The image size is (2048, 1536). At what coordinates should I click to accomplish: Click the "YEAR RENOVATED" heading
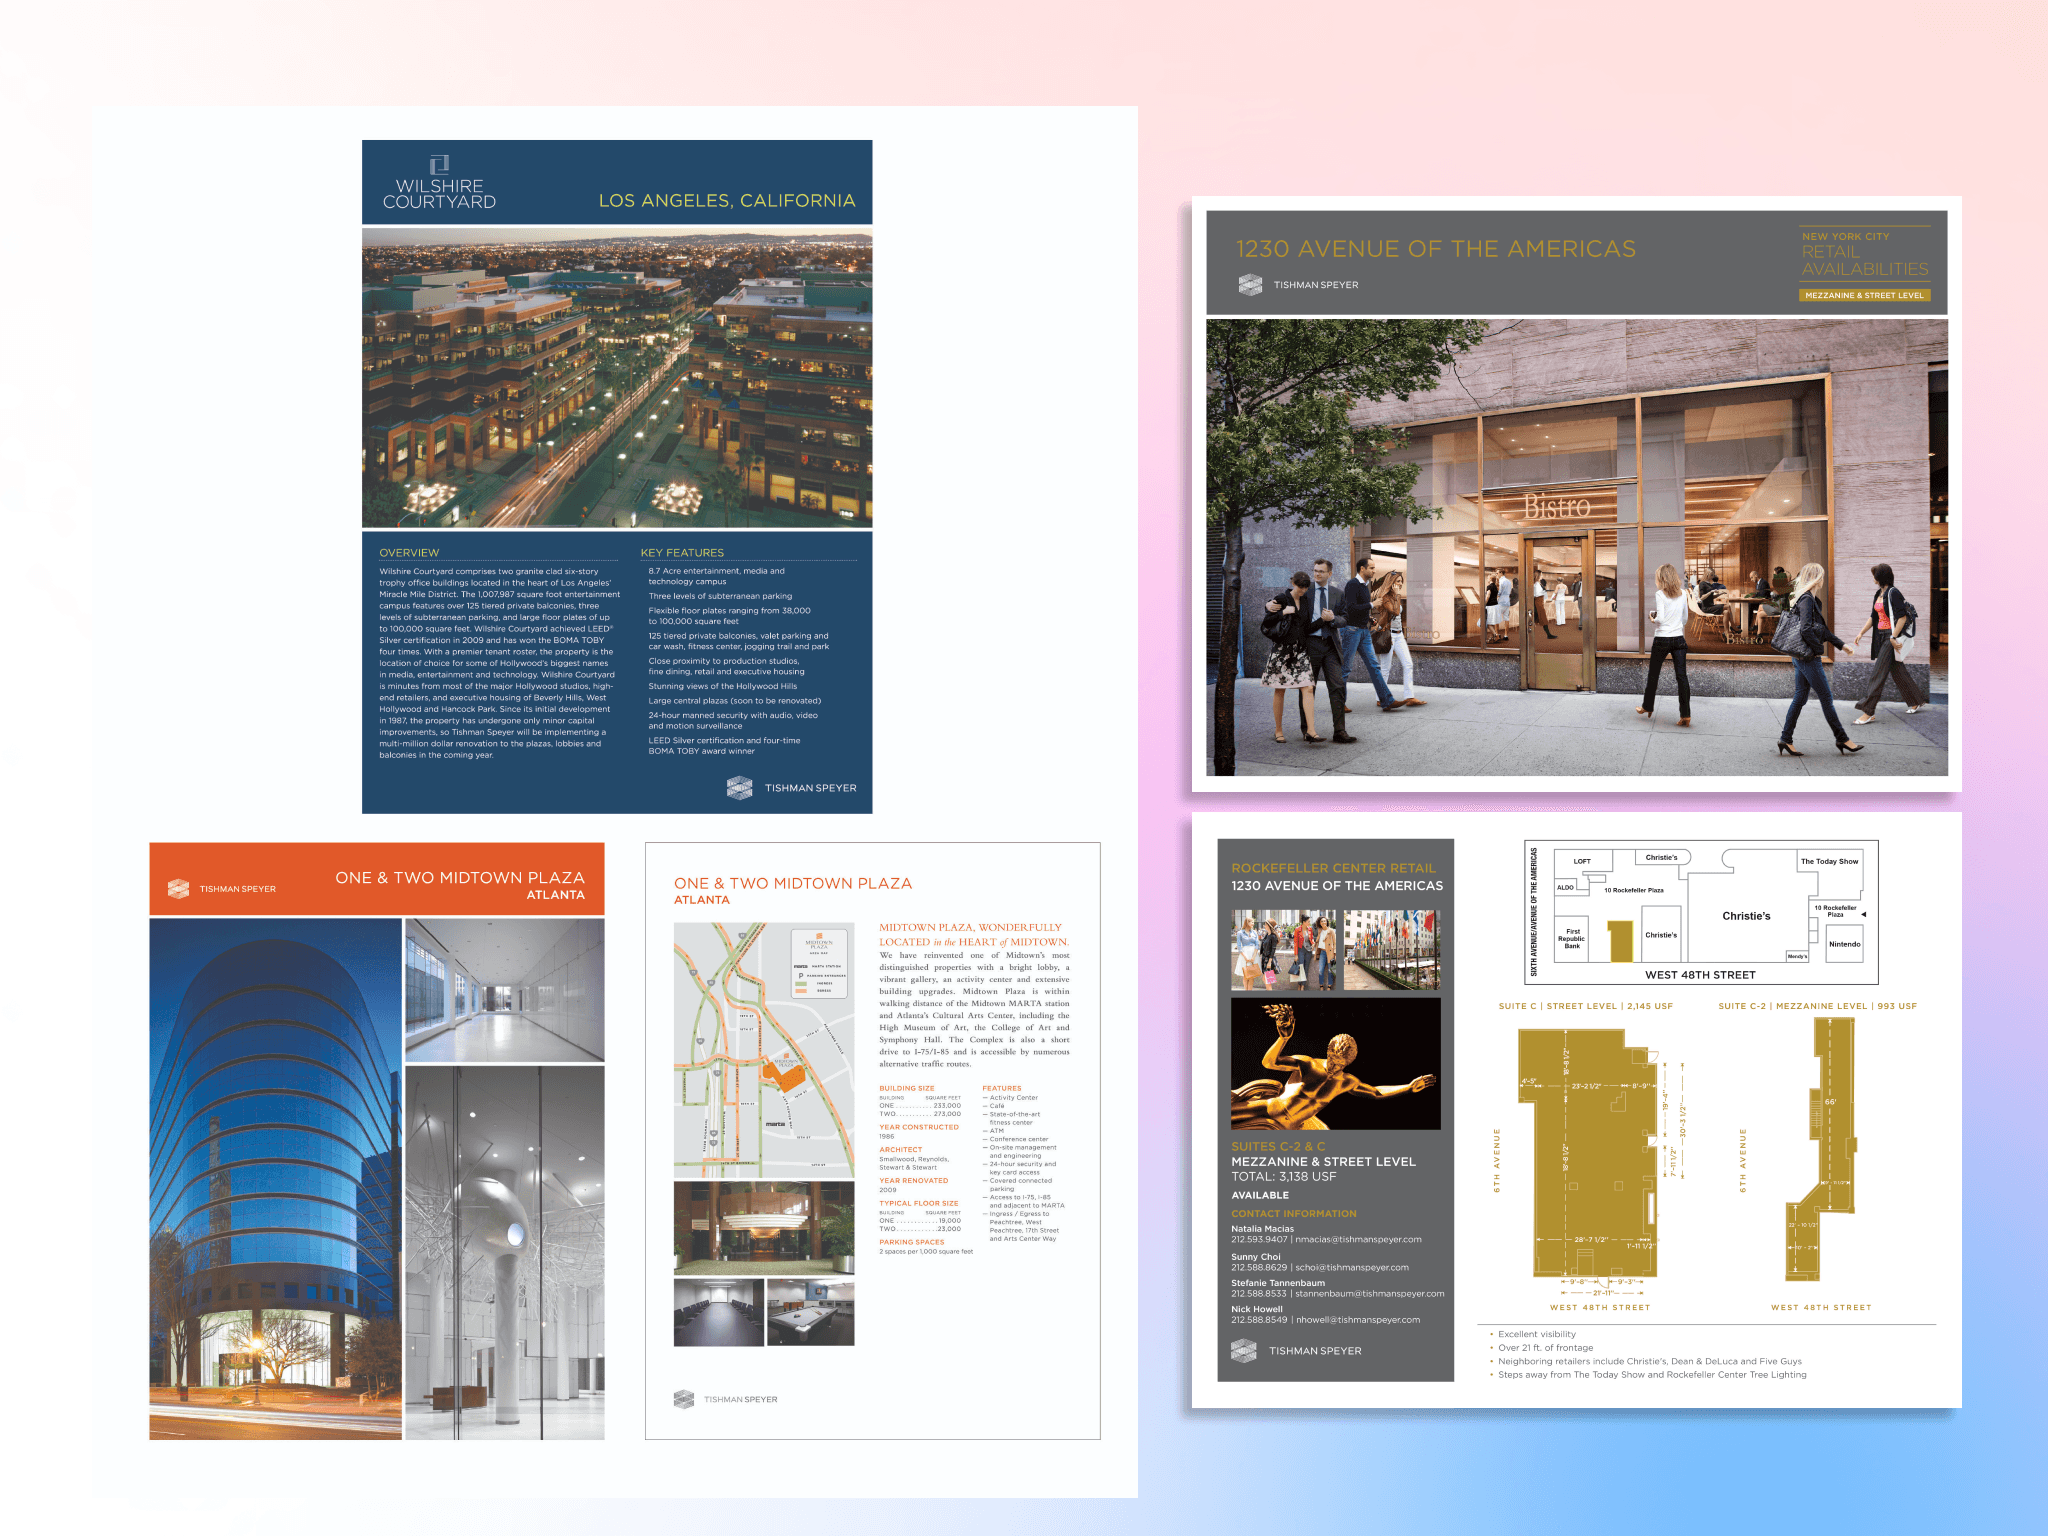point(914,1181)
